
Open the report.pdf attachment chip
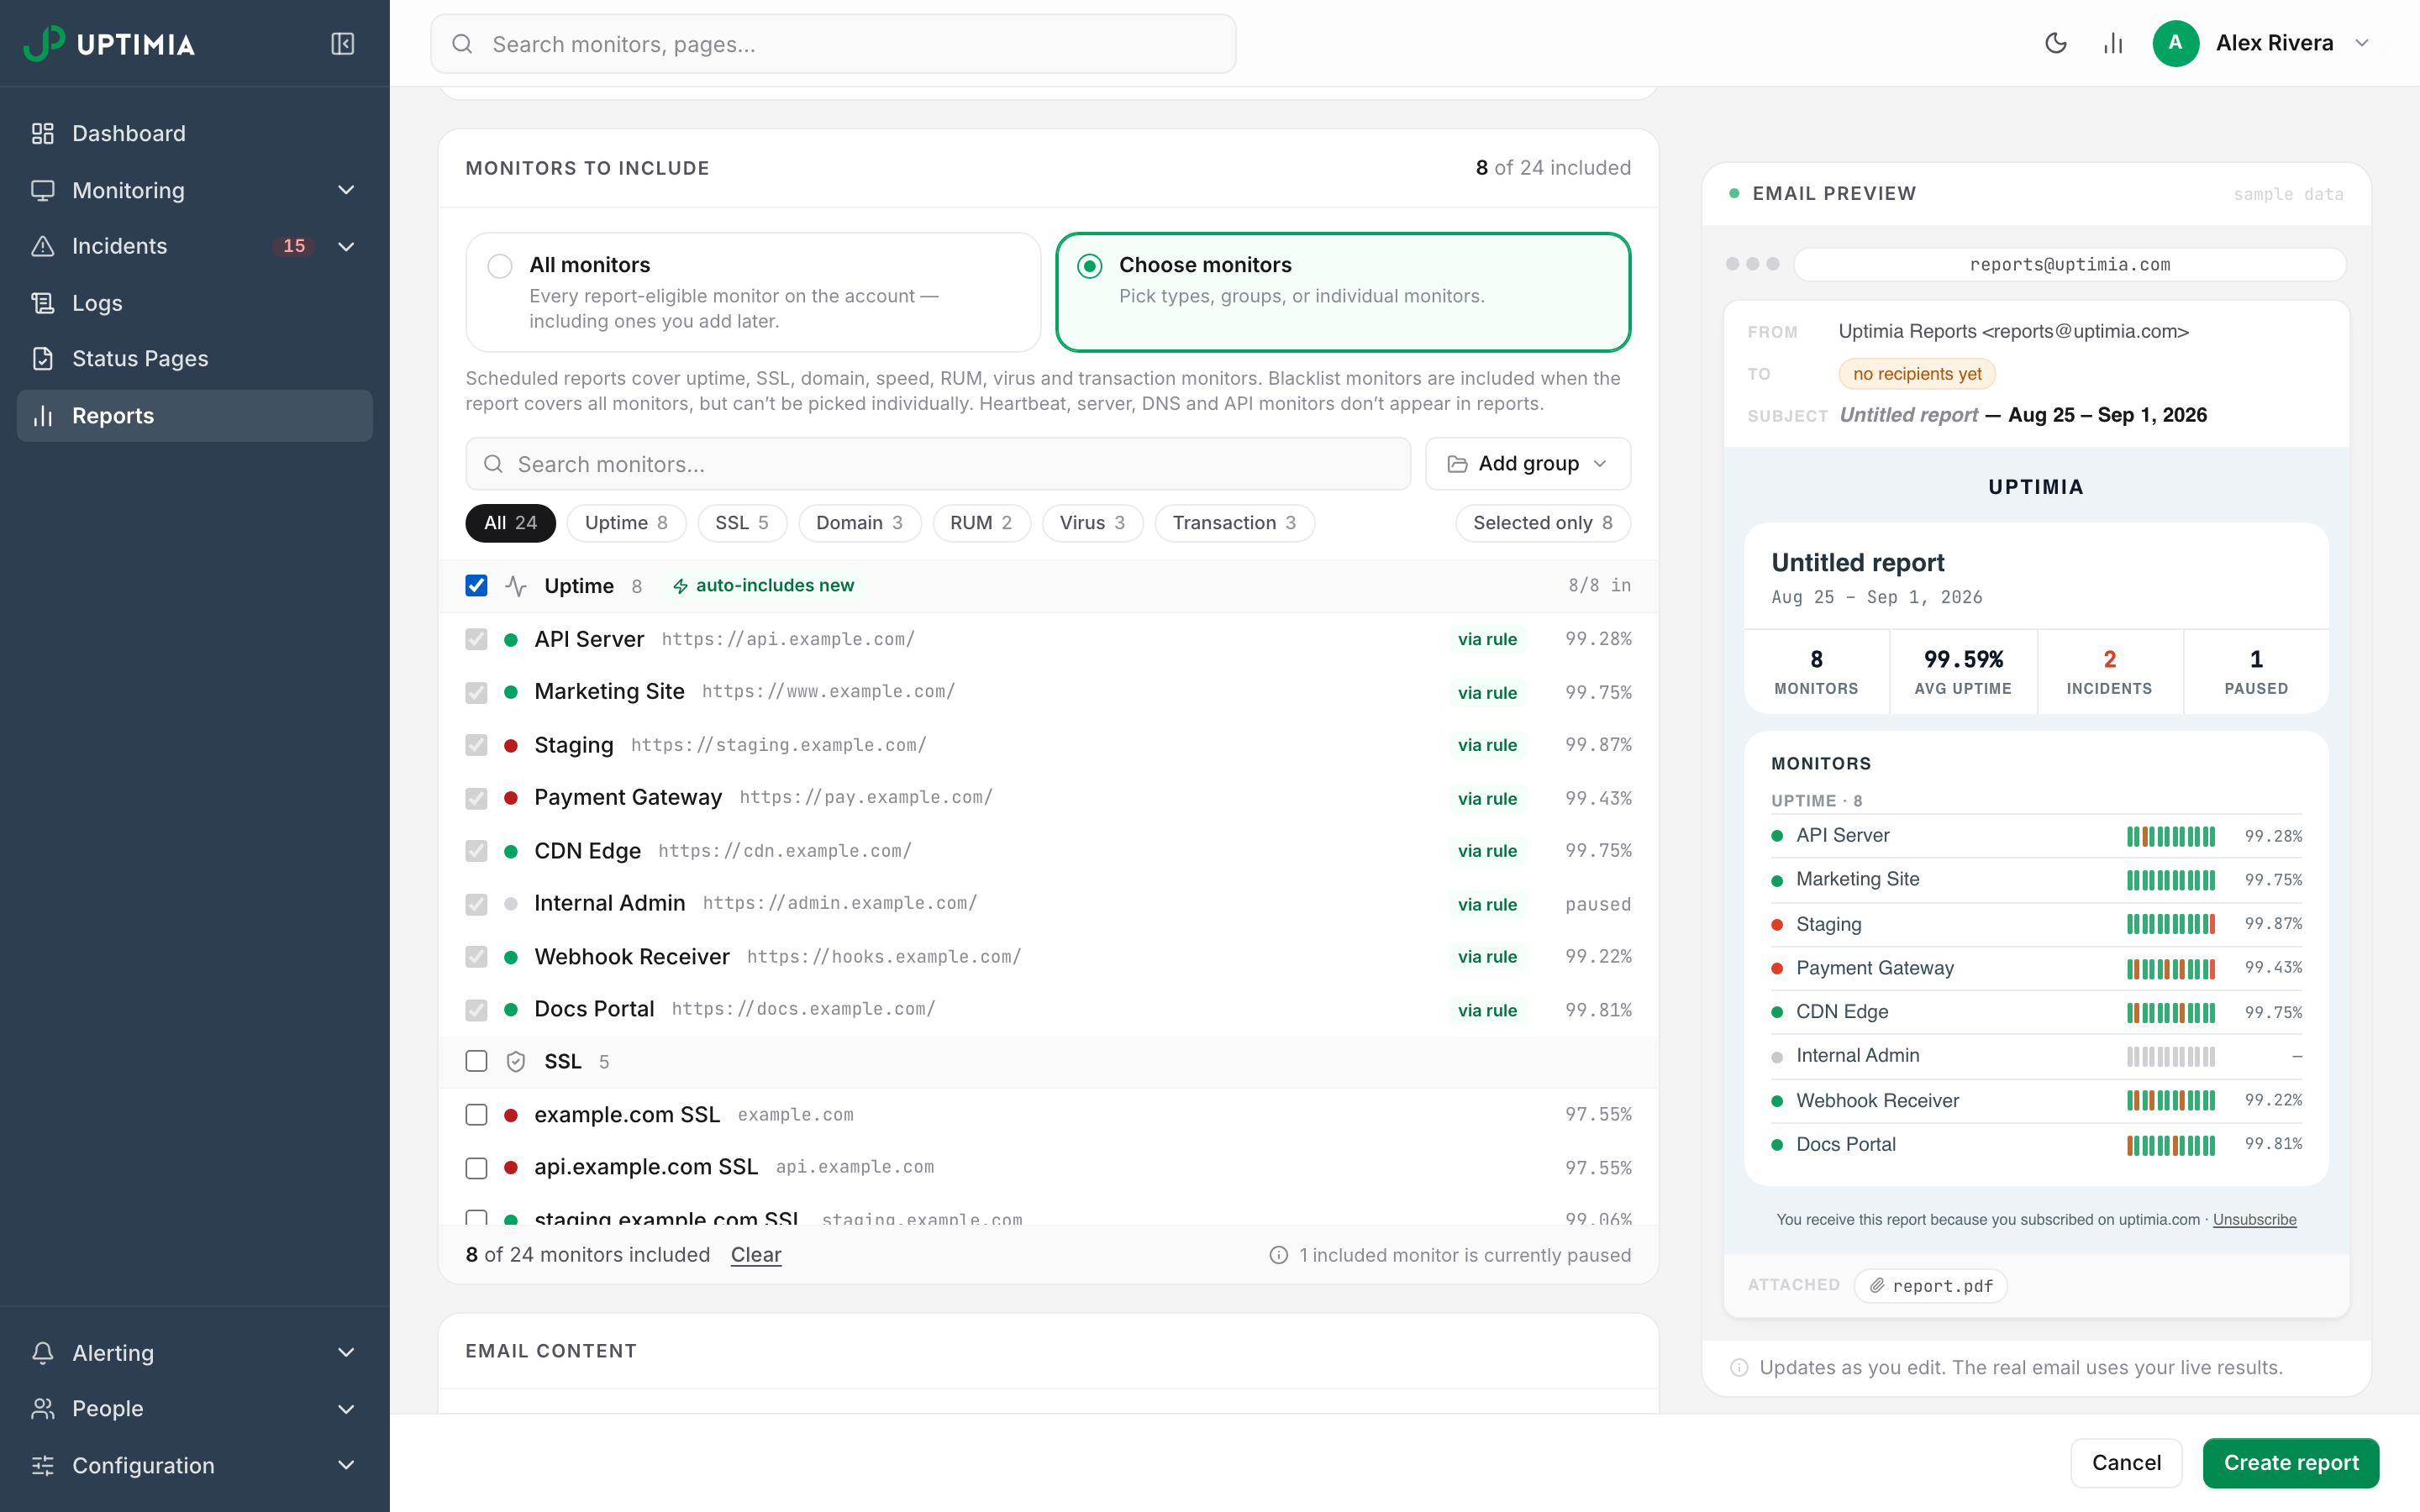point(1930,1286)
